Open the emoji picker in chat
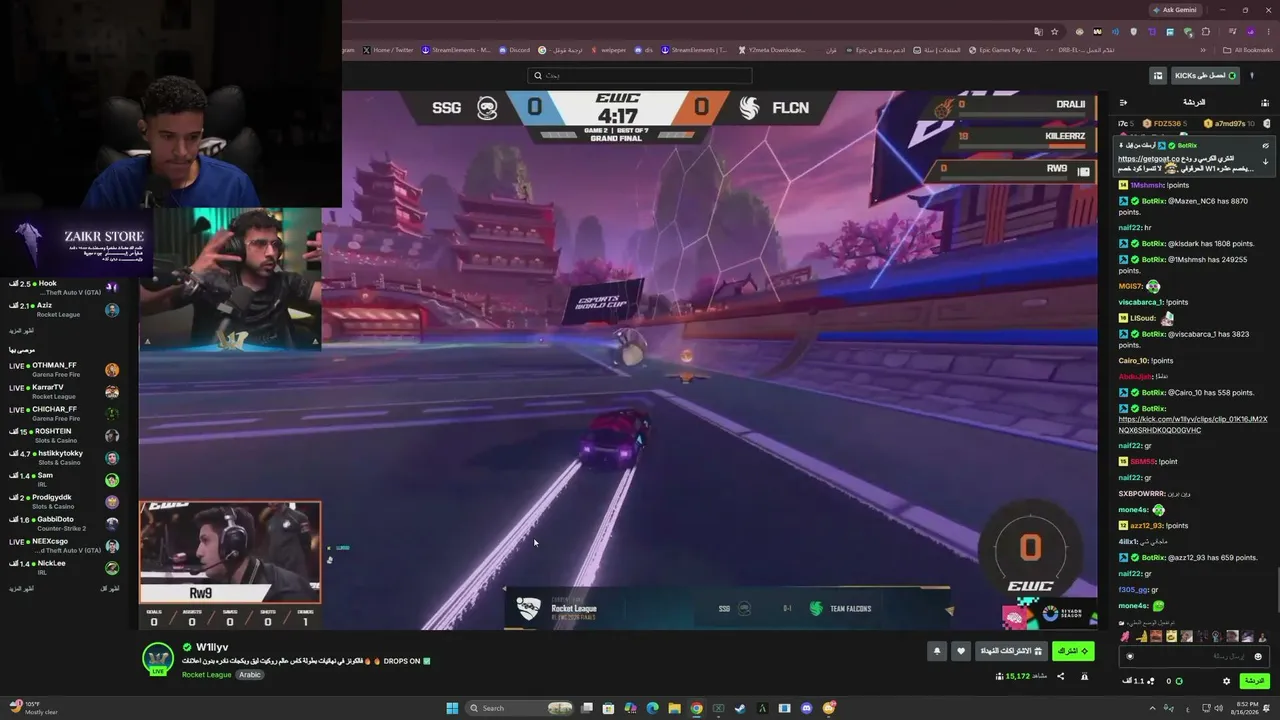The height and width of the screenshot is (720, 1280). pyautogui.click(x=1258, y=657)
